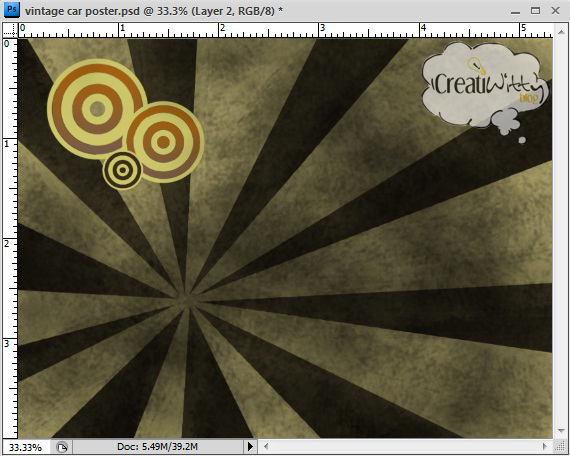Click the yellow lightbulb icon in the logo
This screenshot has height=456, width=570.
(x=477, y=65)
